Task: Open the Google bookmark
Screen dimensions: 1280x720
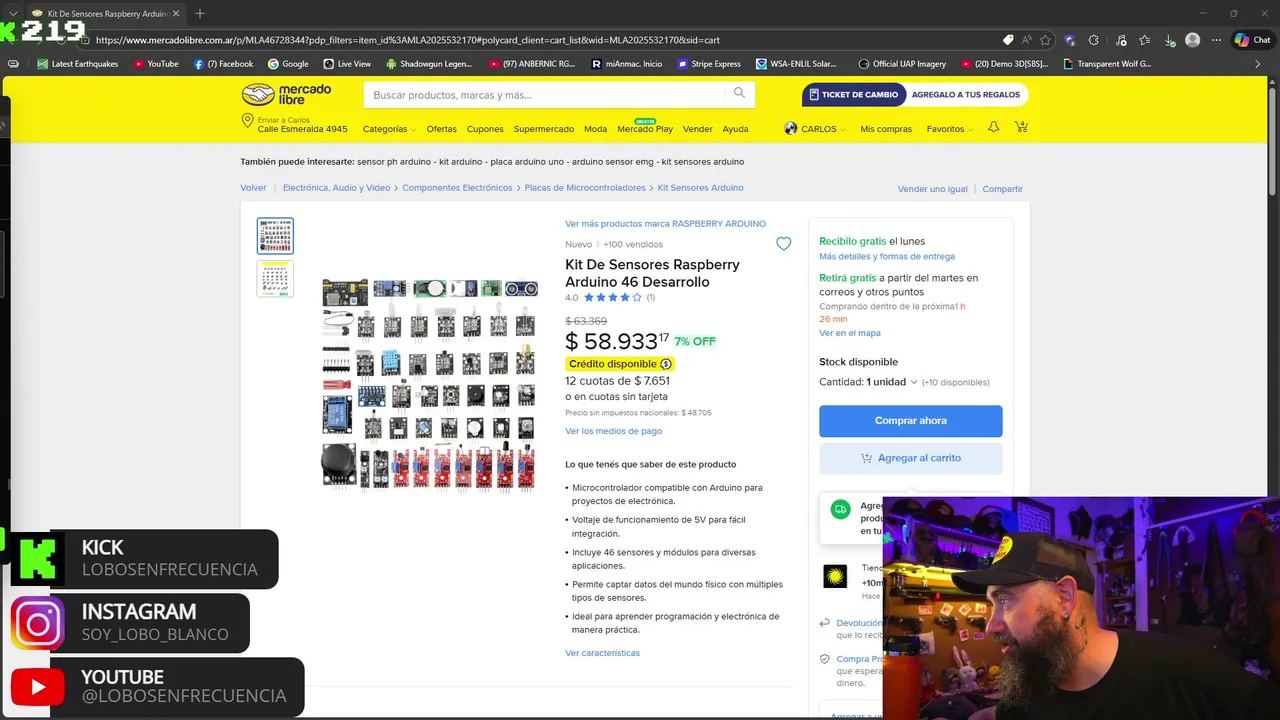Action: click(288, 63)
